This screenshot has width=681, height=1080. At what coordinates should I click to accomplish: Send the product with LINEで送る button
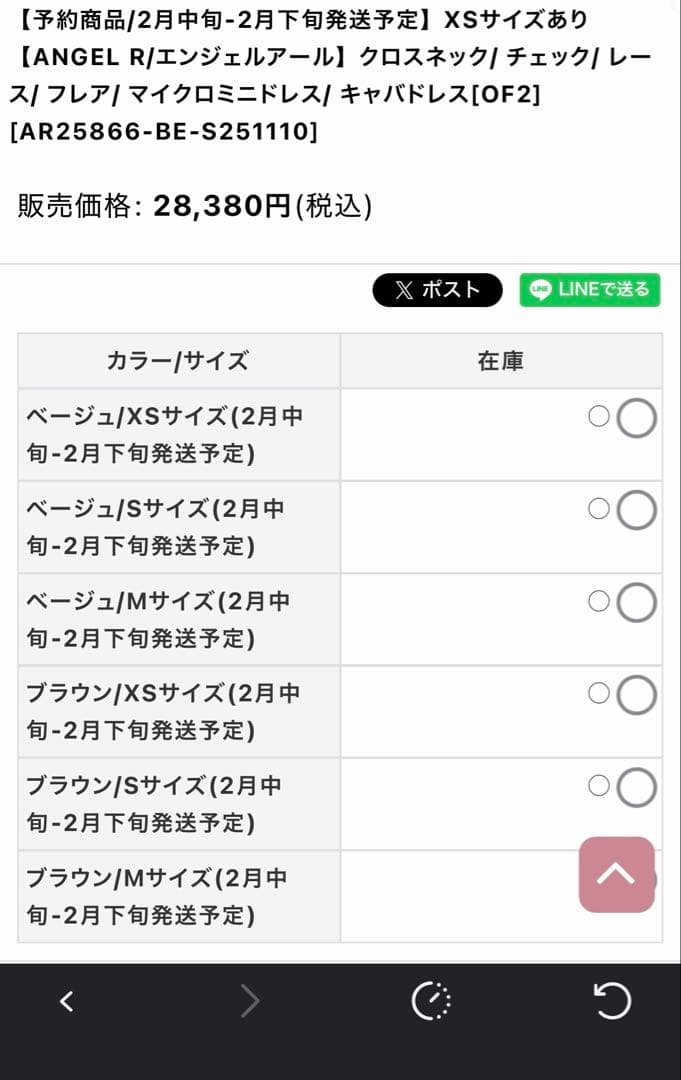590,289
